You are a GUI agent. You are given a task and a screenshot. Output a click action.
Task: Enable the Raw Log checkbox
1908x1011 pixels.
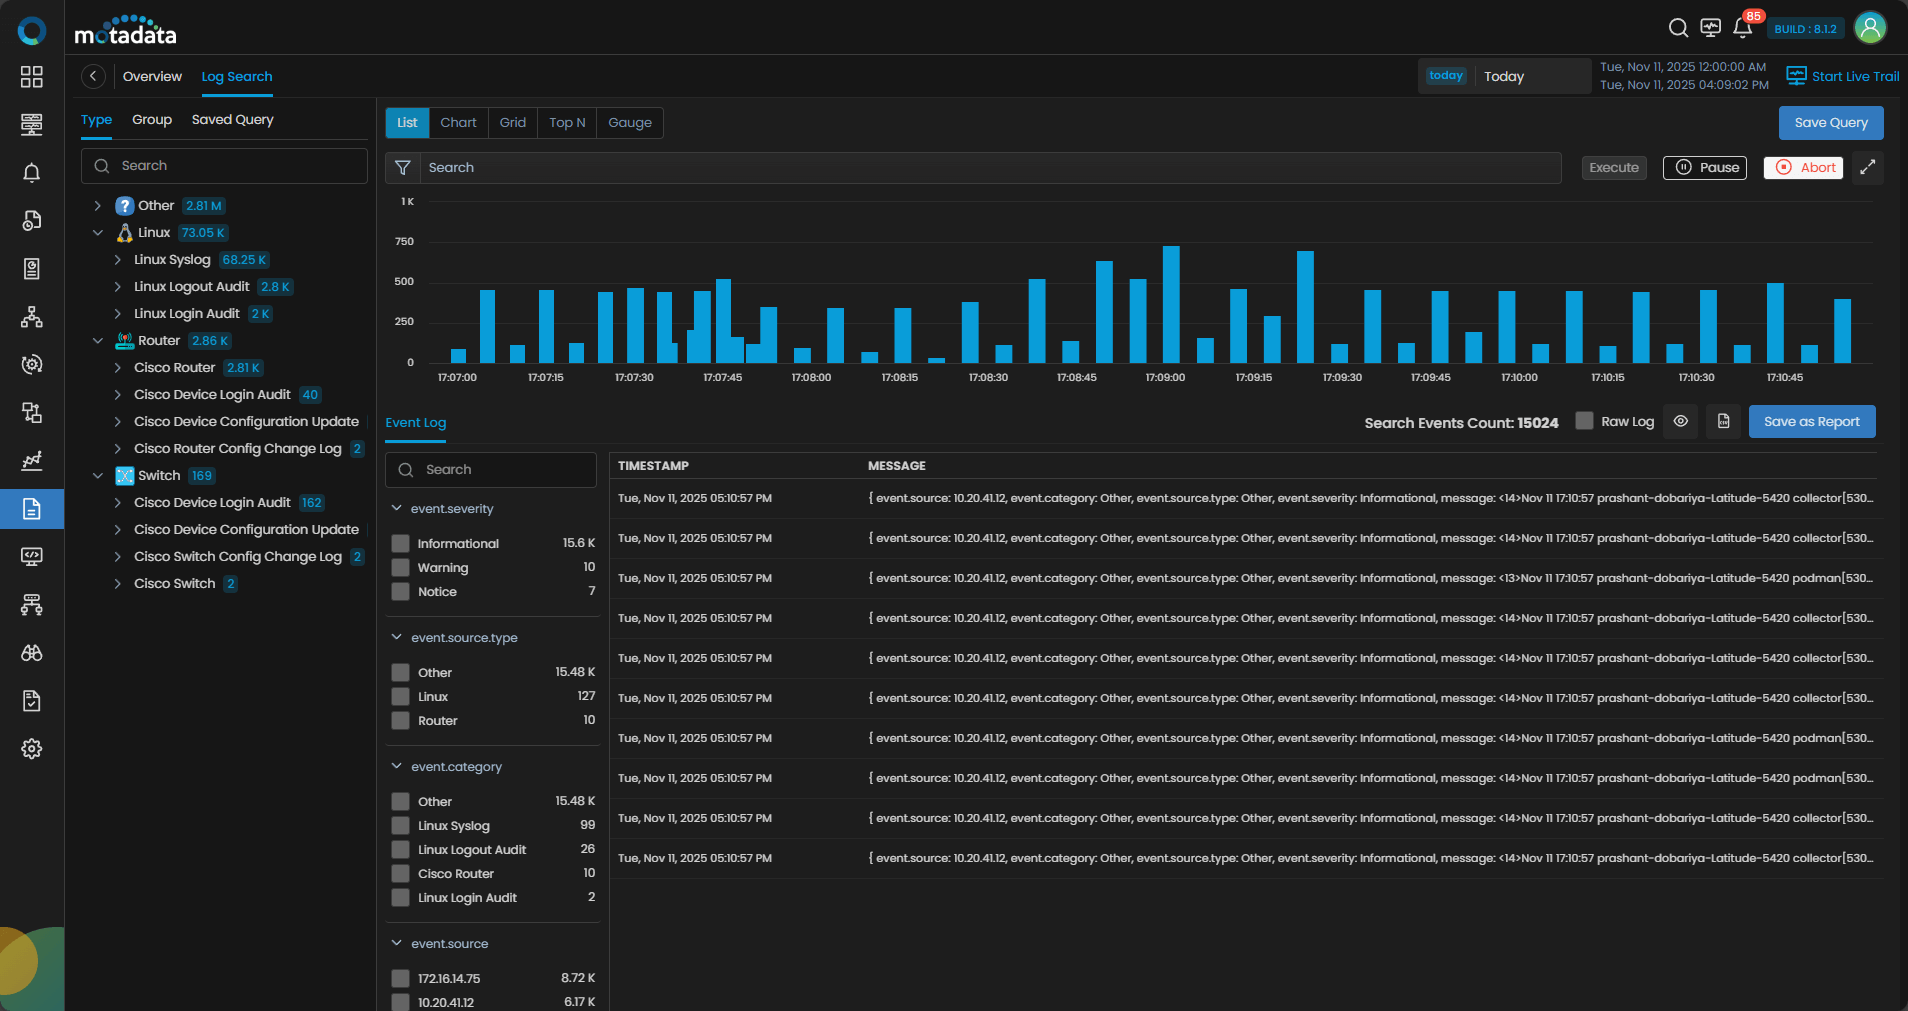pos(1584,421)
